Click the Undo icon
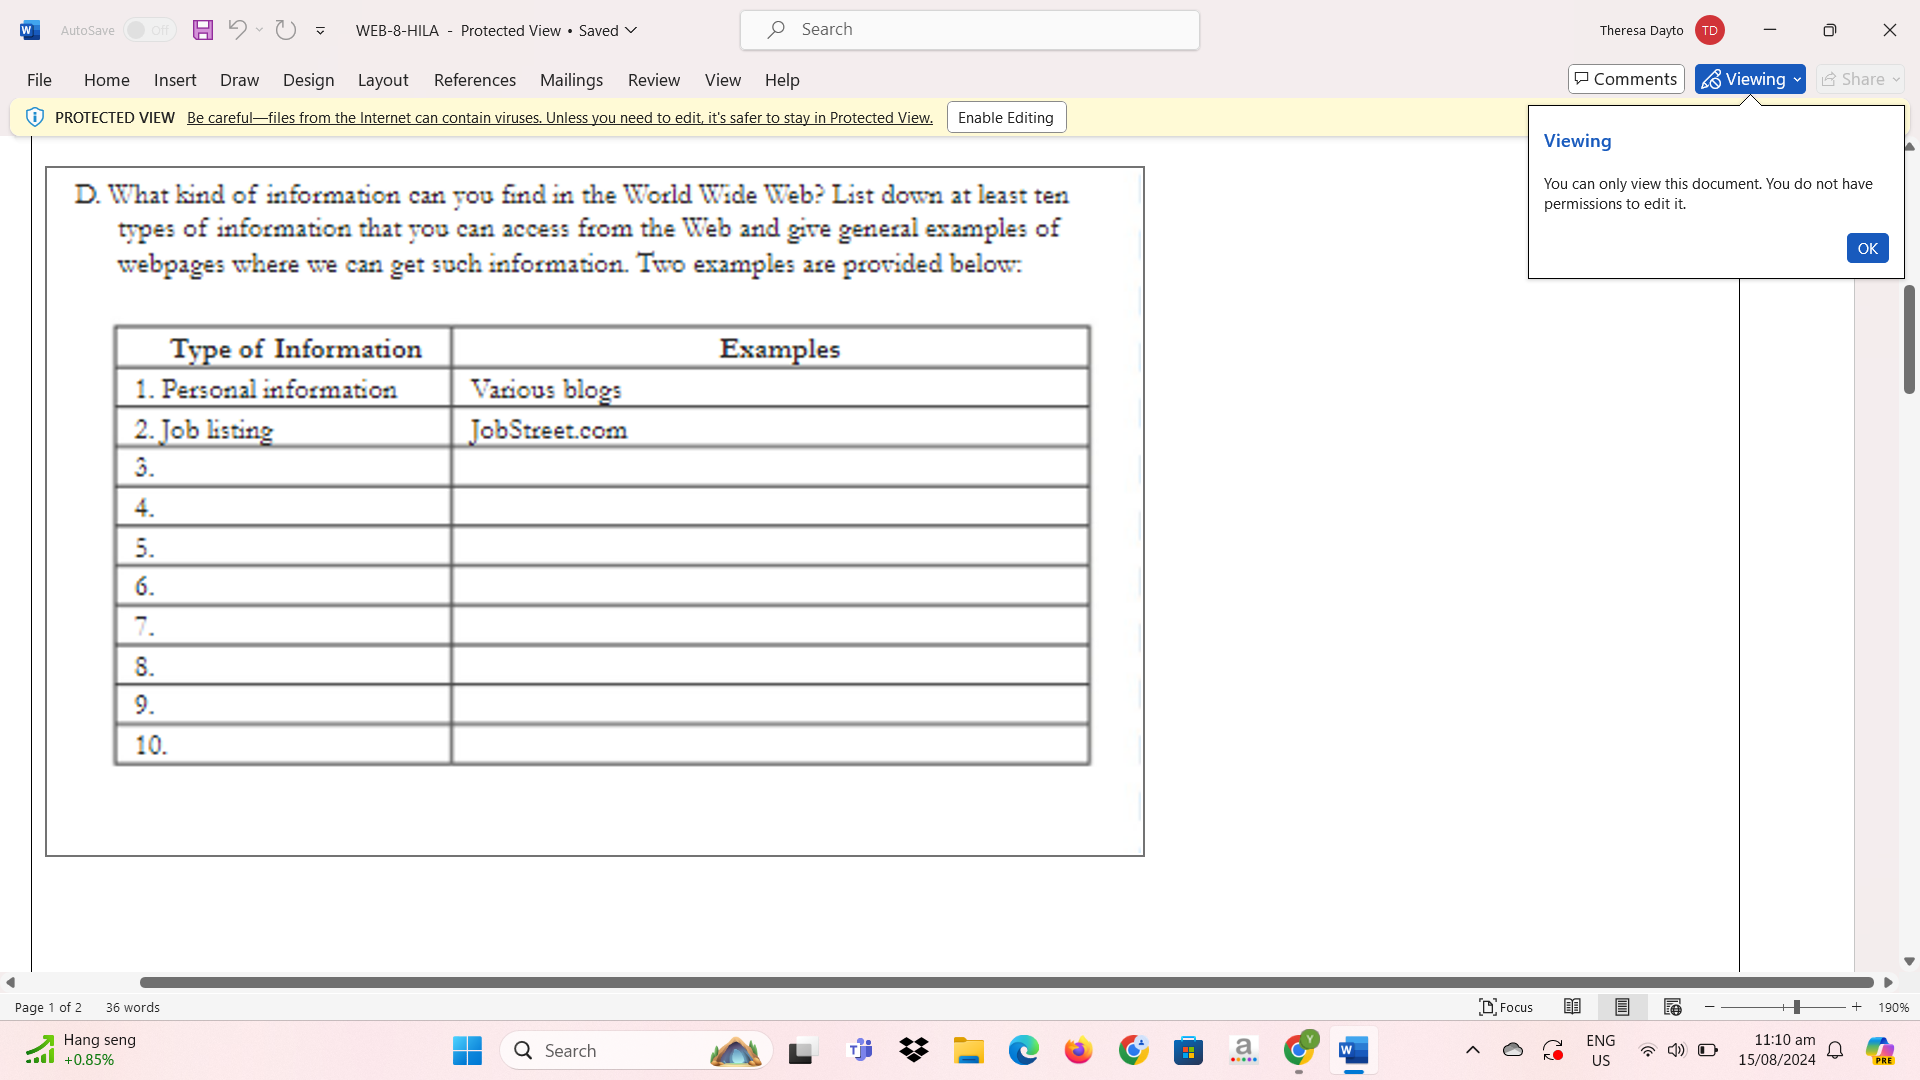1920x1080 pixels. [x=237, y=29]
